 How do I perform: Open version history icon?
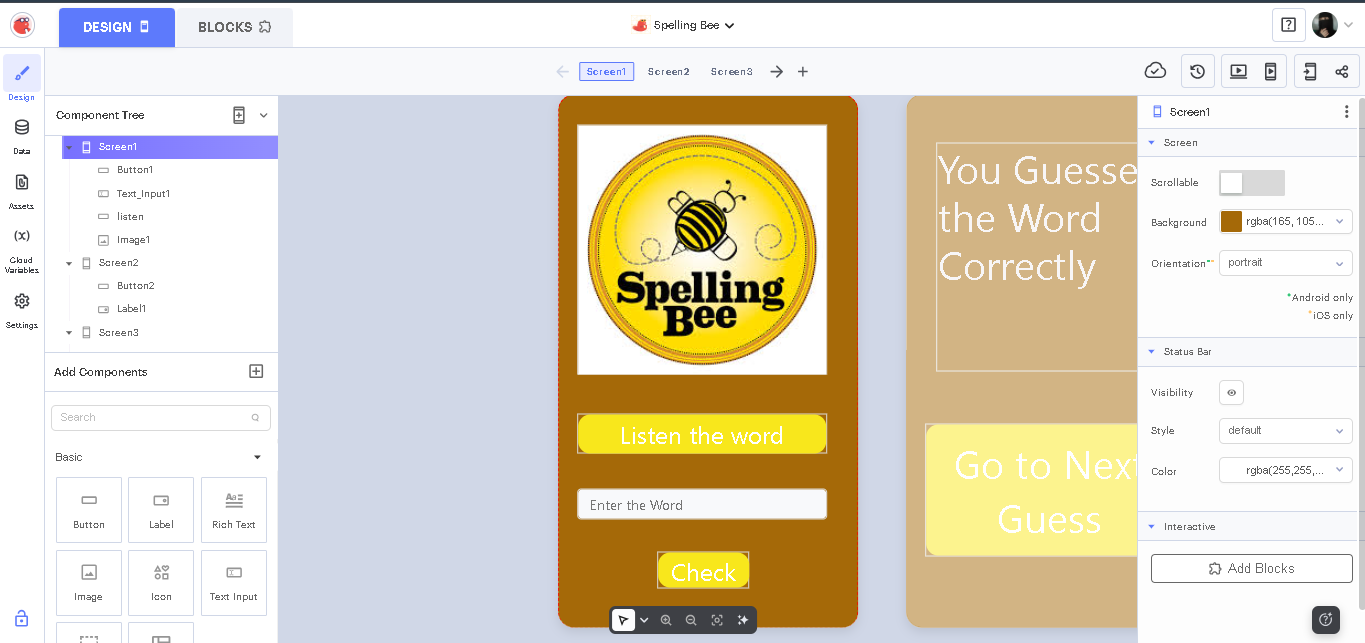tap(1197, 71)
